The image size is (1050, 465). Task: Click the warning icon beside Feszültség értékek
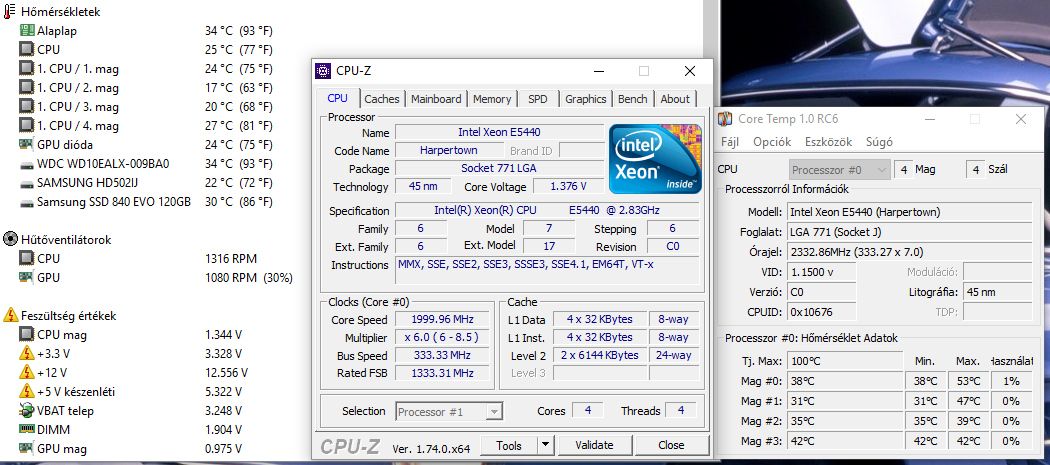coord(11,316)
